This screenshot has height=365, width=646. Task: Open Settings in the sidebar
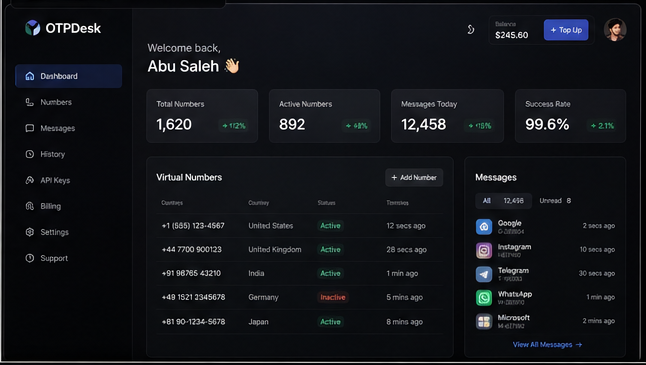click(x=68, y=232)
